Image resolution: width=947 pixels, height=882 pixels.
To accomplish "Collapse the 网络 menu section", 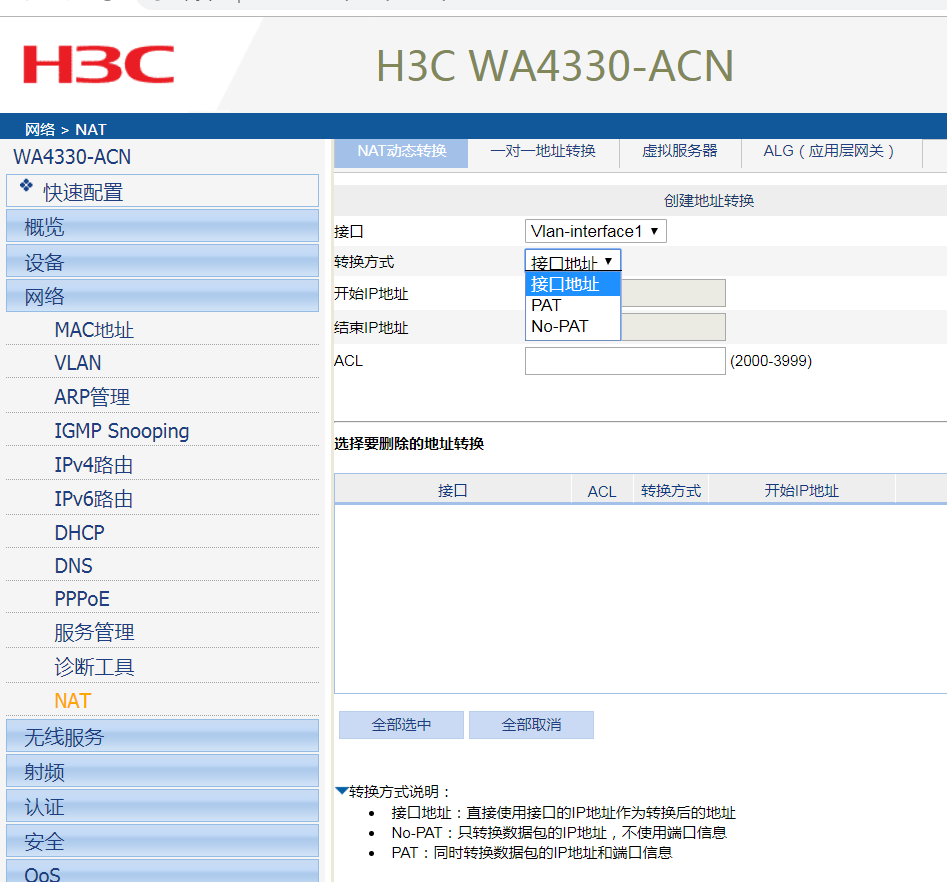I will point(162,295).
